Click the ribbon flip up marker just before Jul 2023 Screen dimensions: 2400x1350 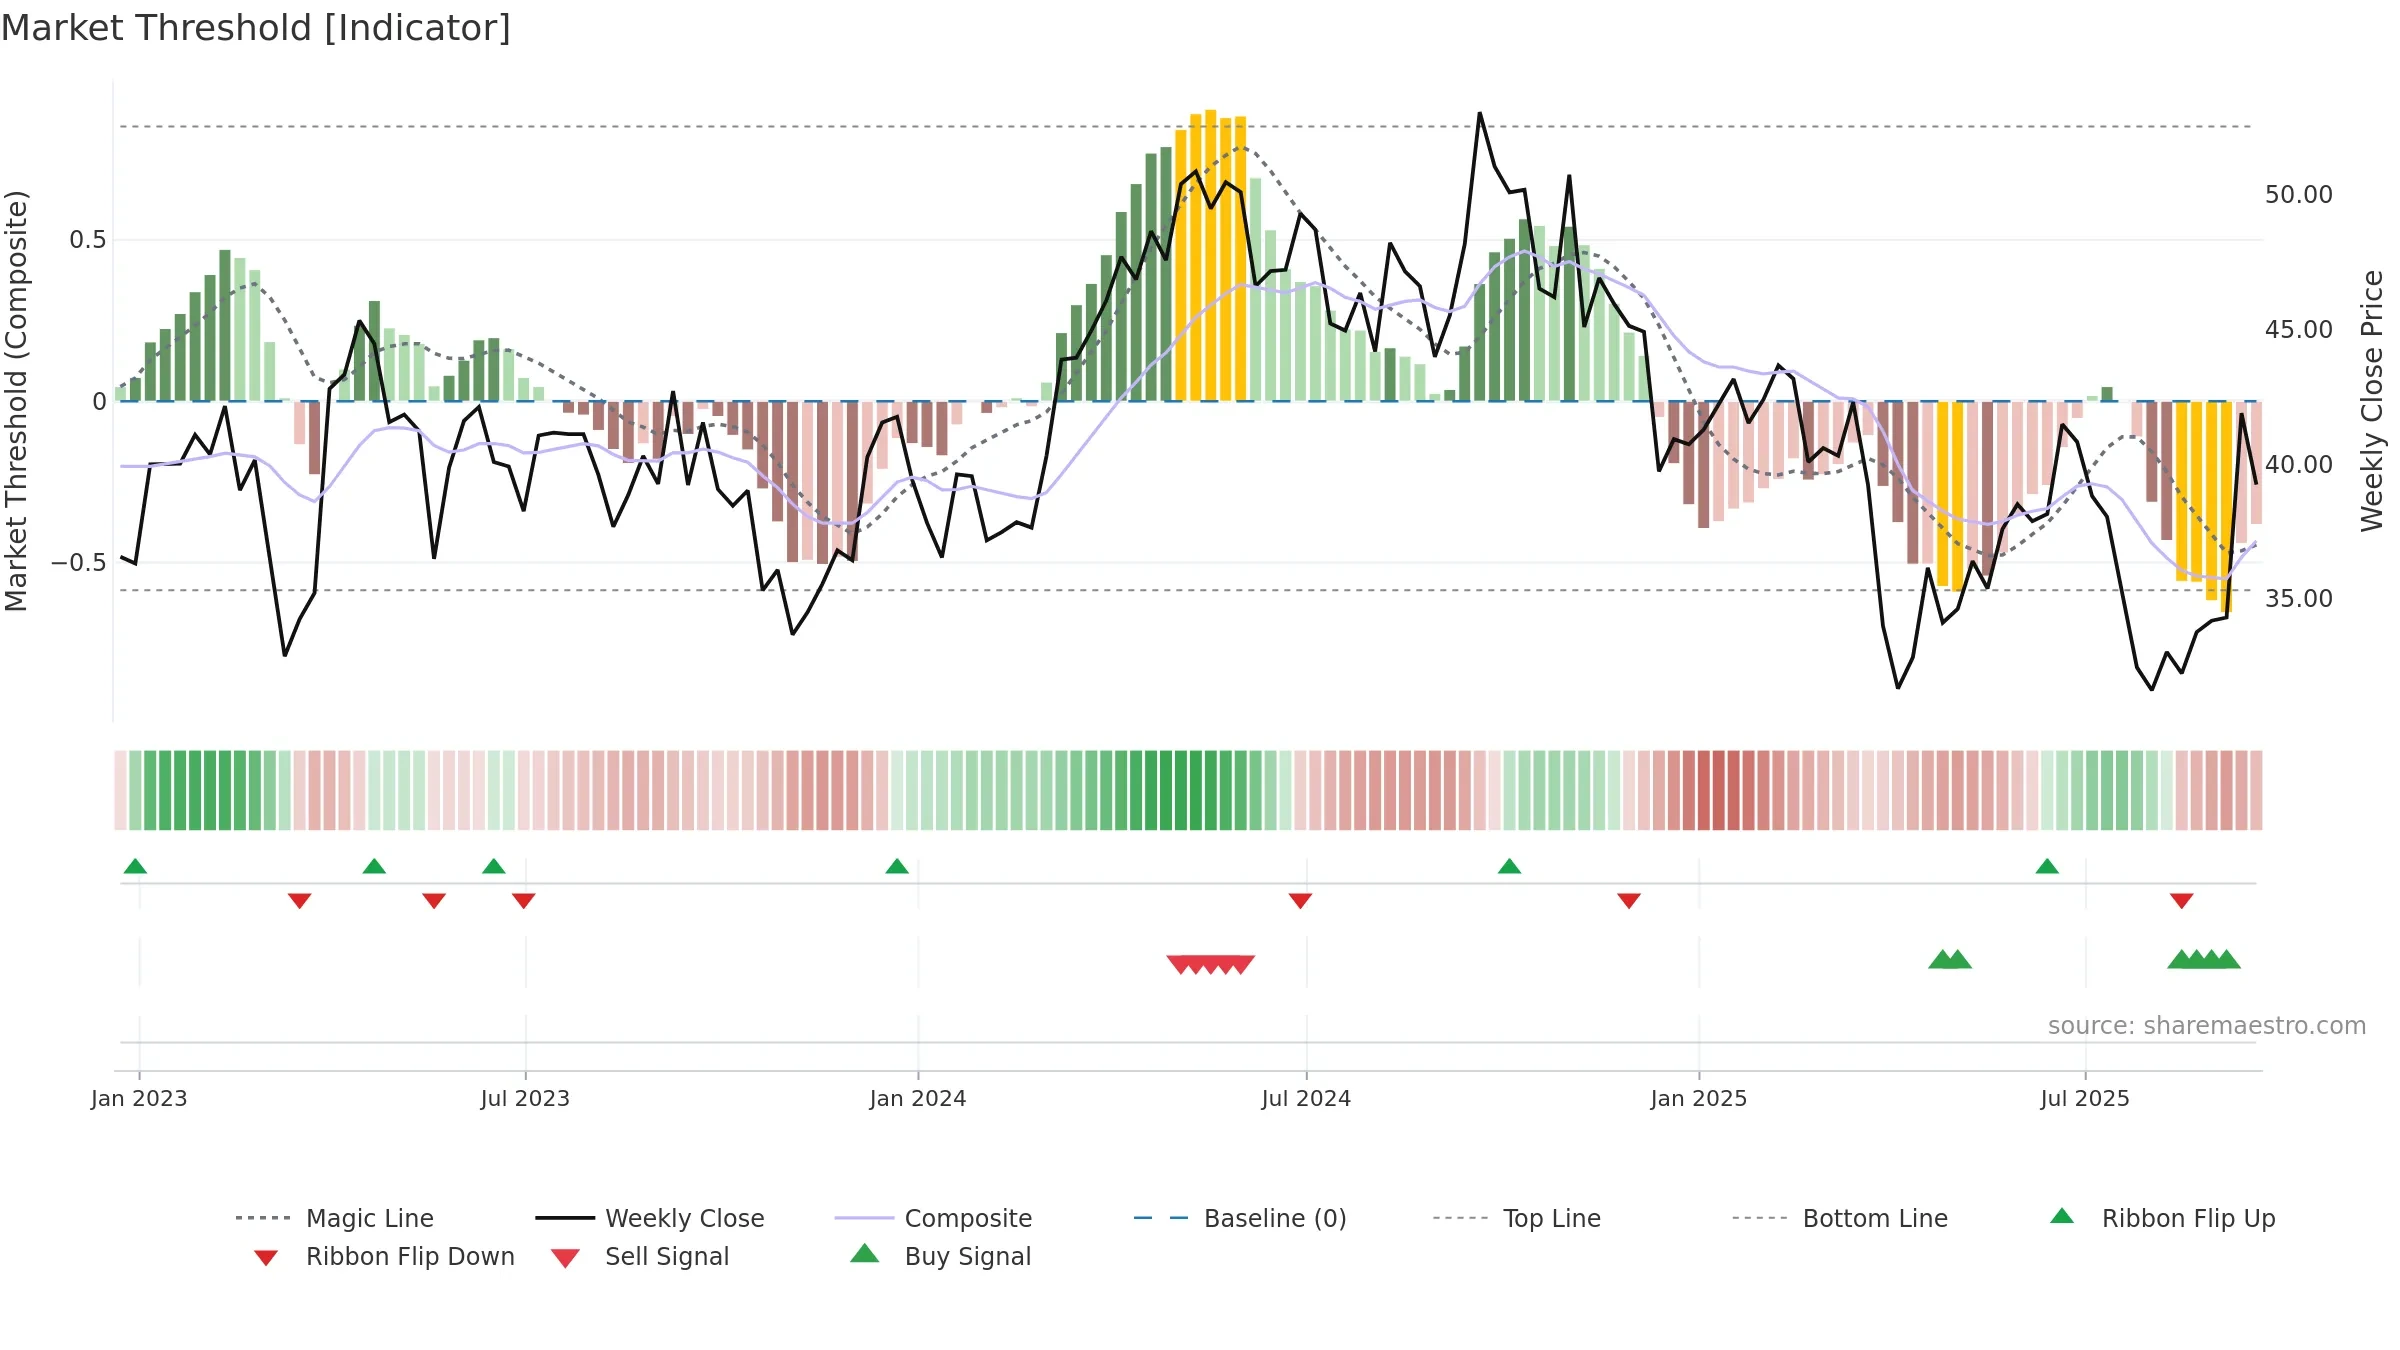tap(494, 866)
